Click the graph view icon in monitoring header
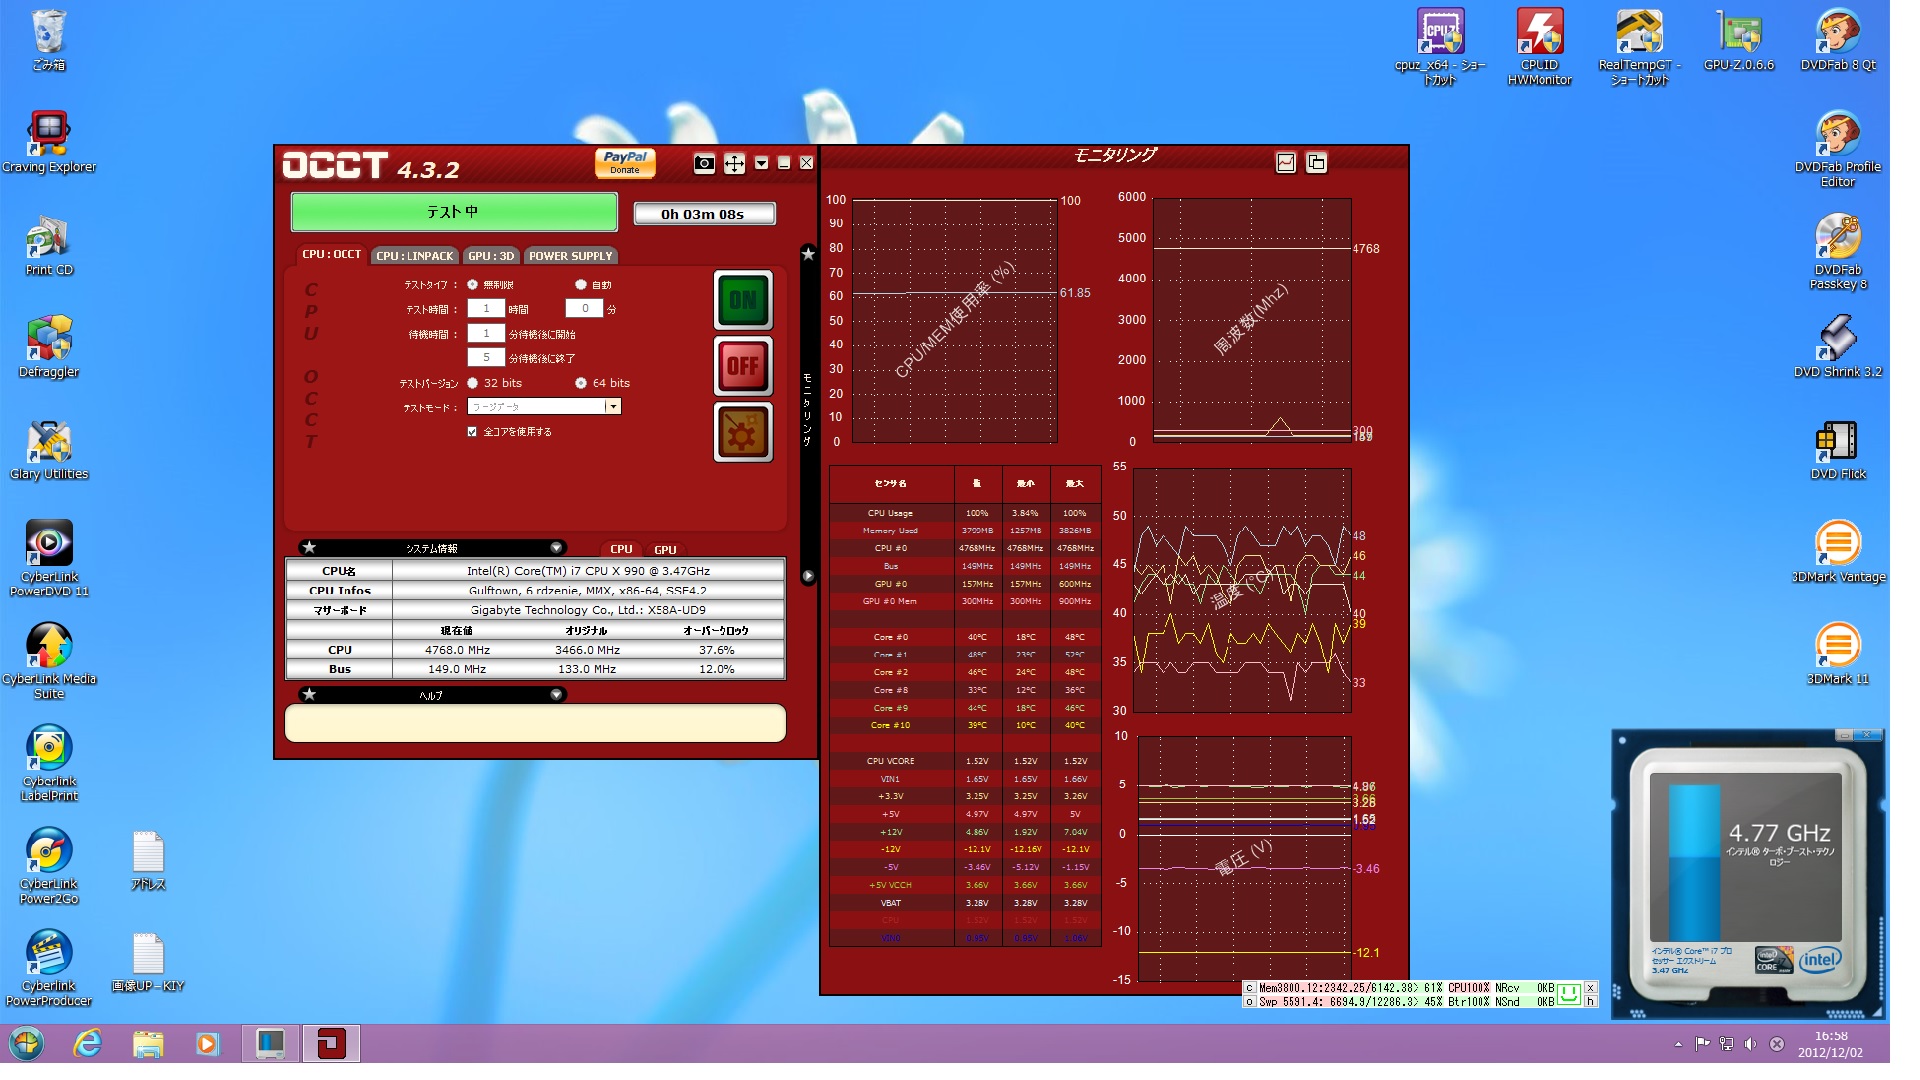1920x1080 pixels. [1286, 162]
